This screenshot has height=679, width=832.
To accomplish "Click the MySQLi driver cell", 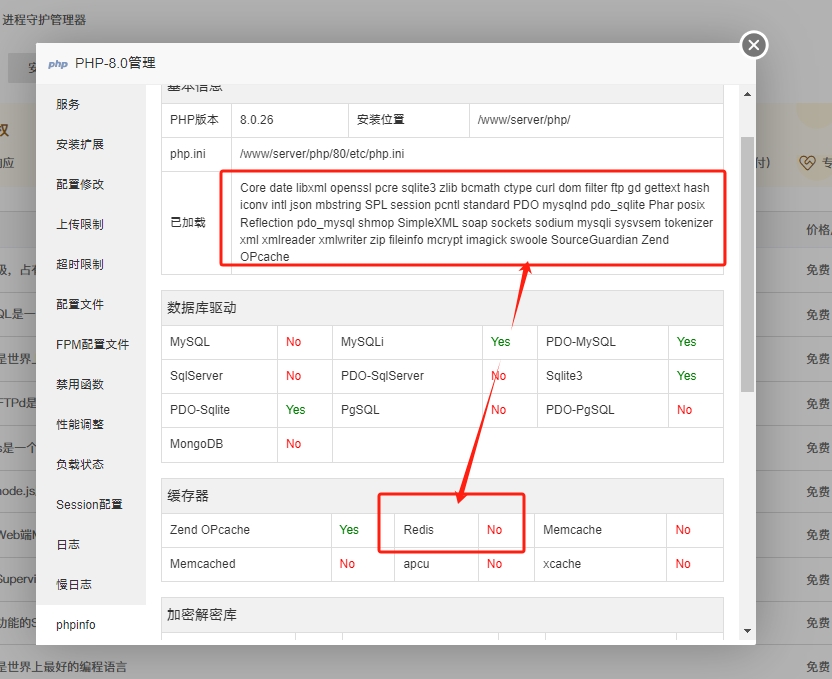I will pyautogui.click(x=408, y=342).
